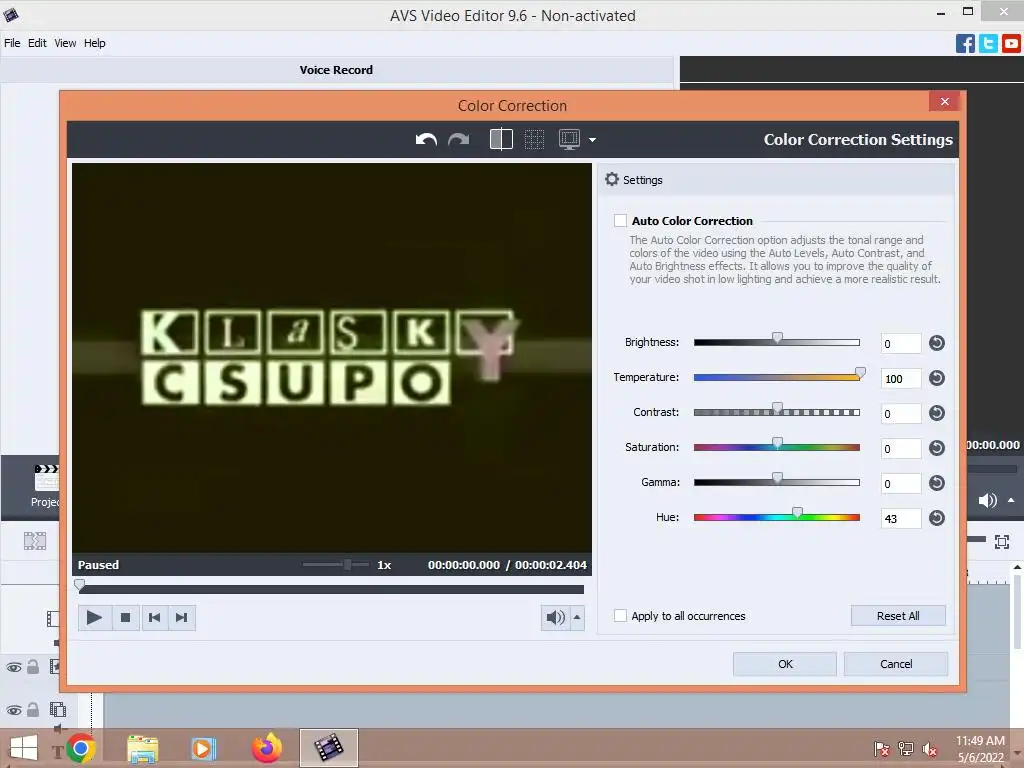Toggle lock on lower timeline track

tap(33, 709)
